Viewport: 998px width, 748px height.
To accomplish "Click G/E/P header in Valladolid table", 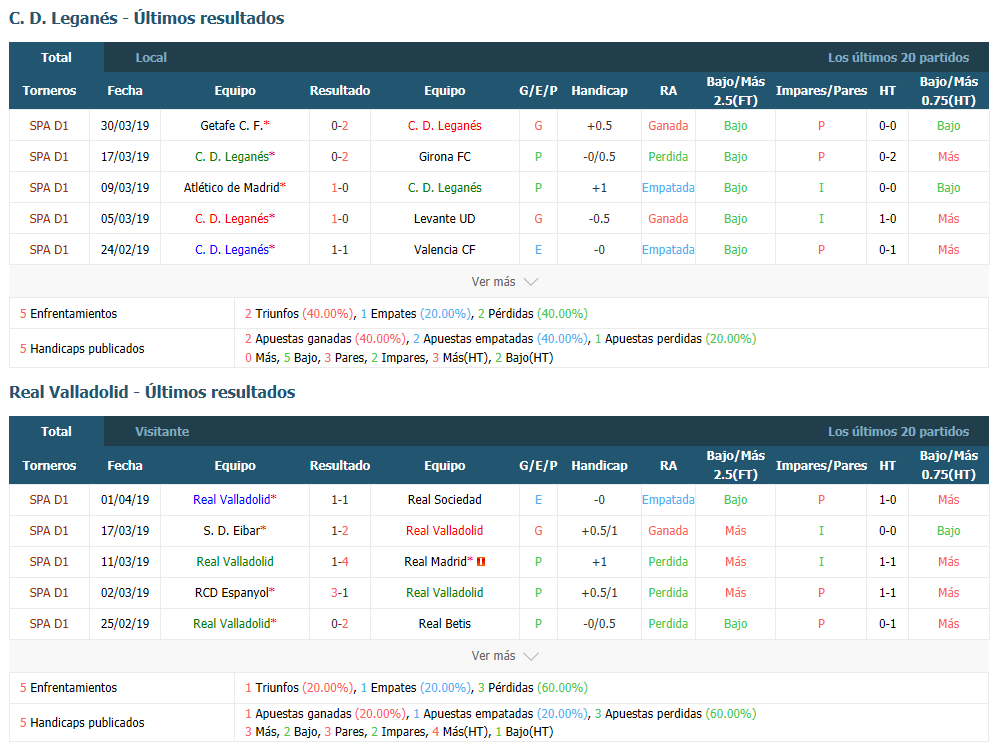I will pyautogui.click(x=538, y=465).
